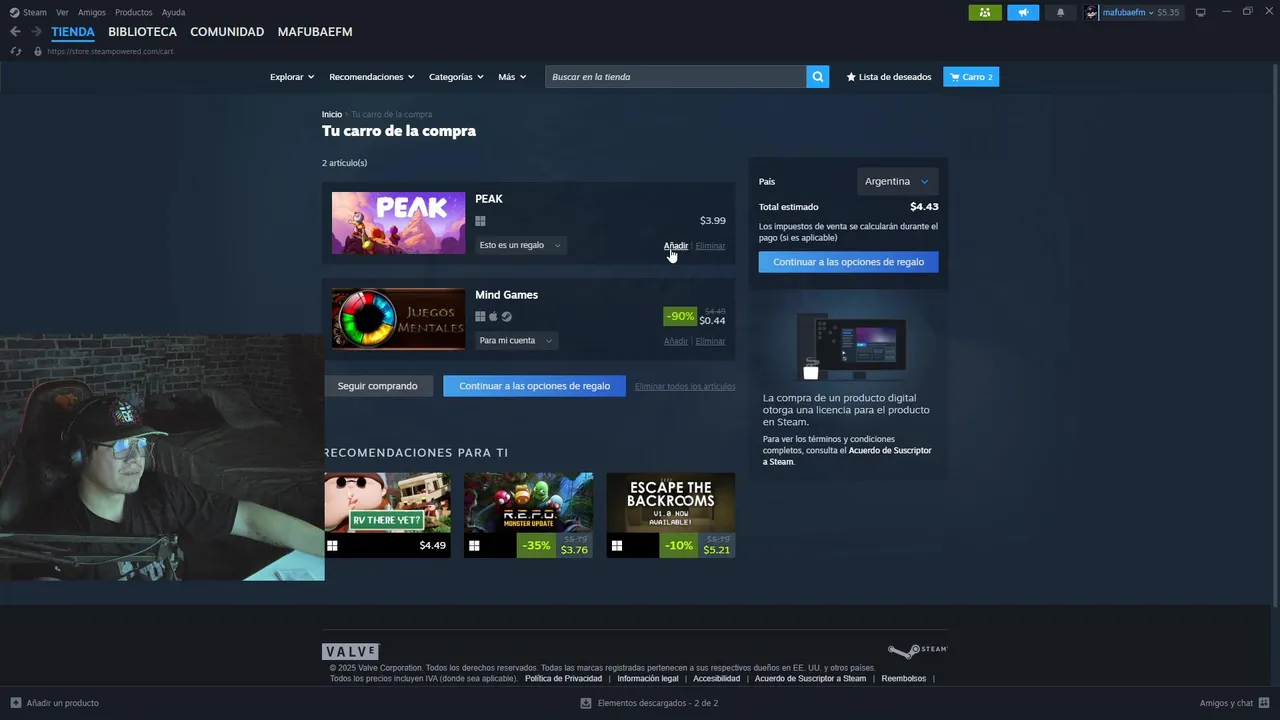Click the Seguir comprando button
Image resolution: width=1280 pixels, height=720 pixels.
[378, 386]
